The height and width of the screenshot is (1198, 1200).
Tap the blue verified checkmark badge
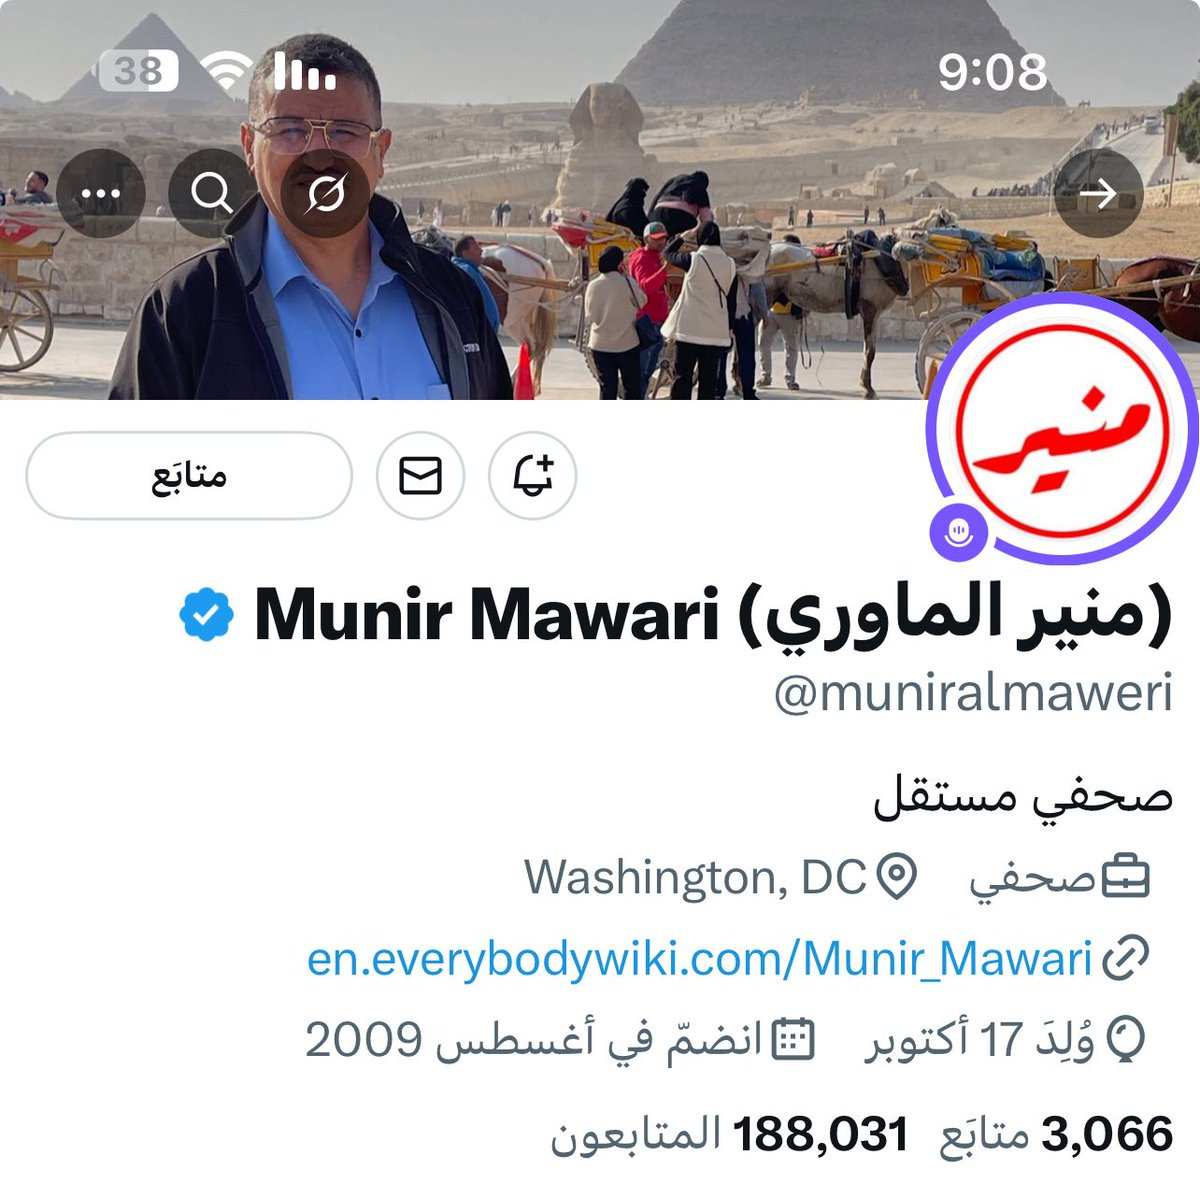206,615
